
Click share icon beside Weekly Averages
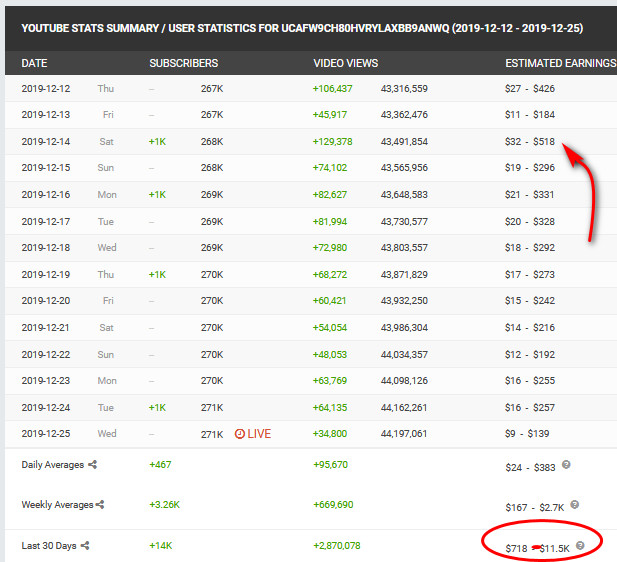pyautogui.click(x=100, y=505)
